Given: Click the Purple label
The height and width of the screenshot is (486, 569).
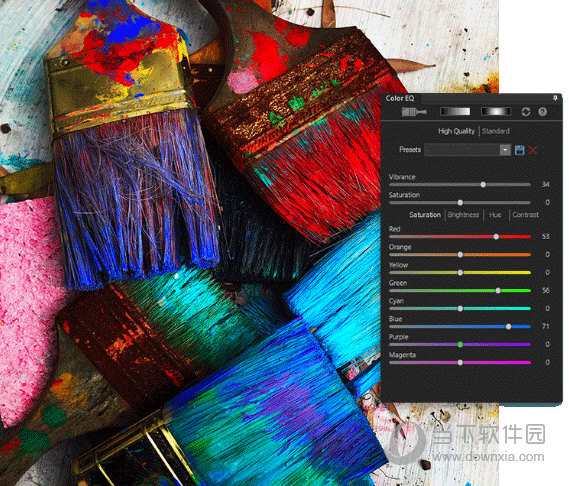Looking at the screenshot, I should coord(398,337).
